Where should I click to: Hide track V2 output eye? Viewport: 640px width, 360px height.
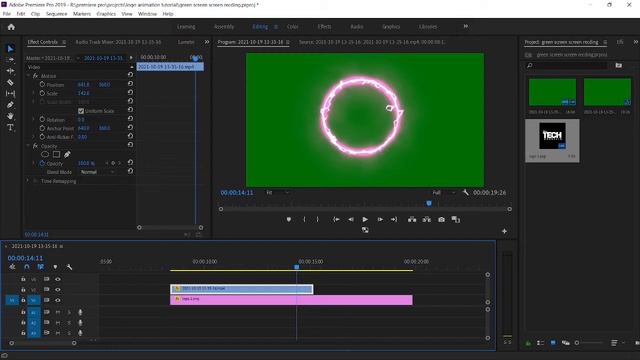(58, 289)
